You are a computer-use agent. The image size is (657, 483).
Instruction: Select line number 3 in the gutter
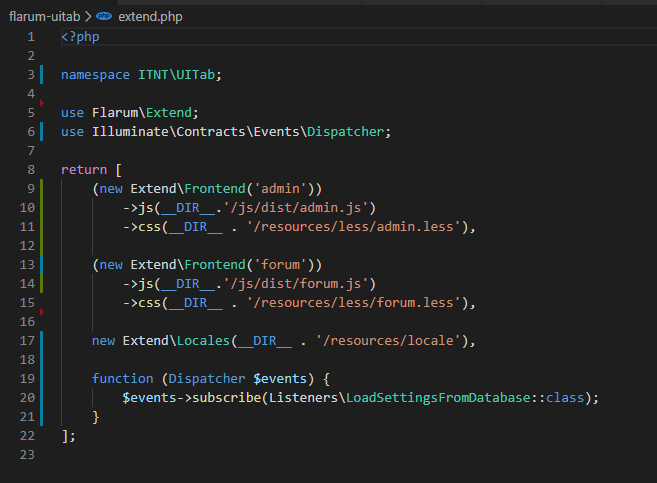(x=31, y=75)
